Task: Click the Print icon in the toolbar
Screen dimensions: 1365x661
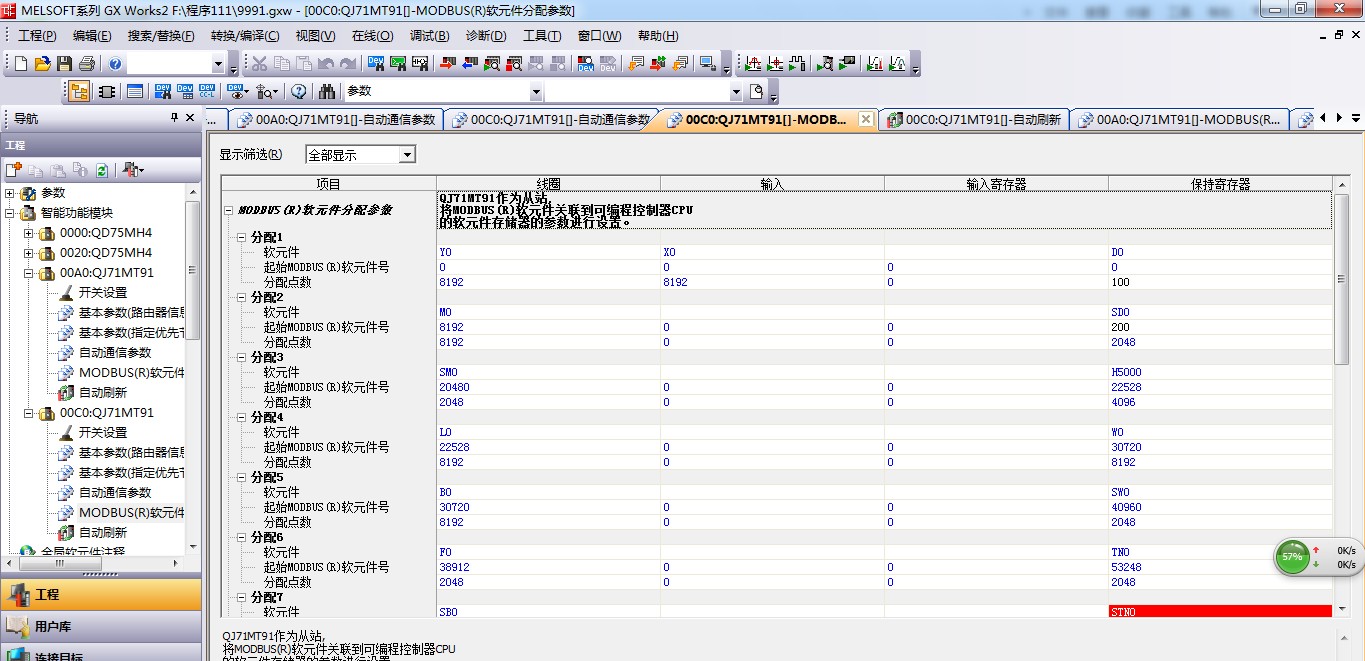Action: click(x=86, y=64)
